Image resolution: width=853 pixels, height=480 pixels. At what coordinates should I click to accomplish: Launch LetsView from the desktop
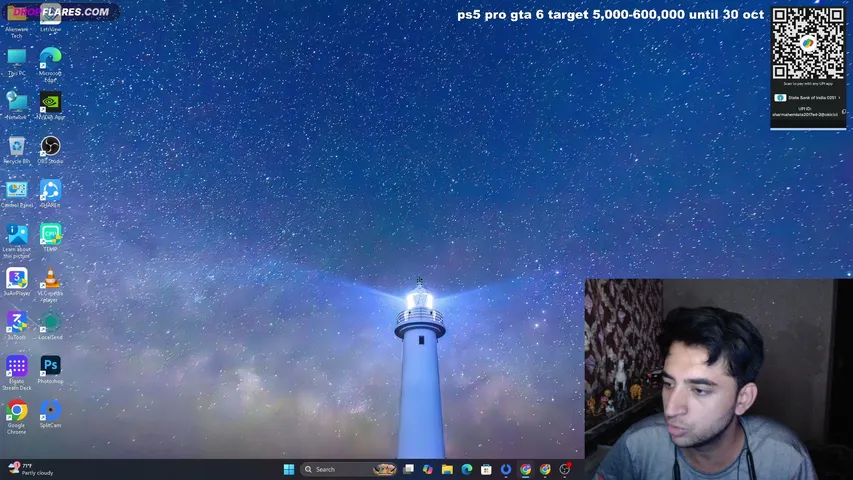(x=50, y=19)
